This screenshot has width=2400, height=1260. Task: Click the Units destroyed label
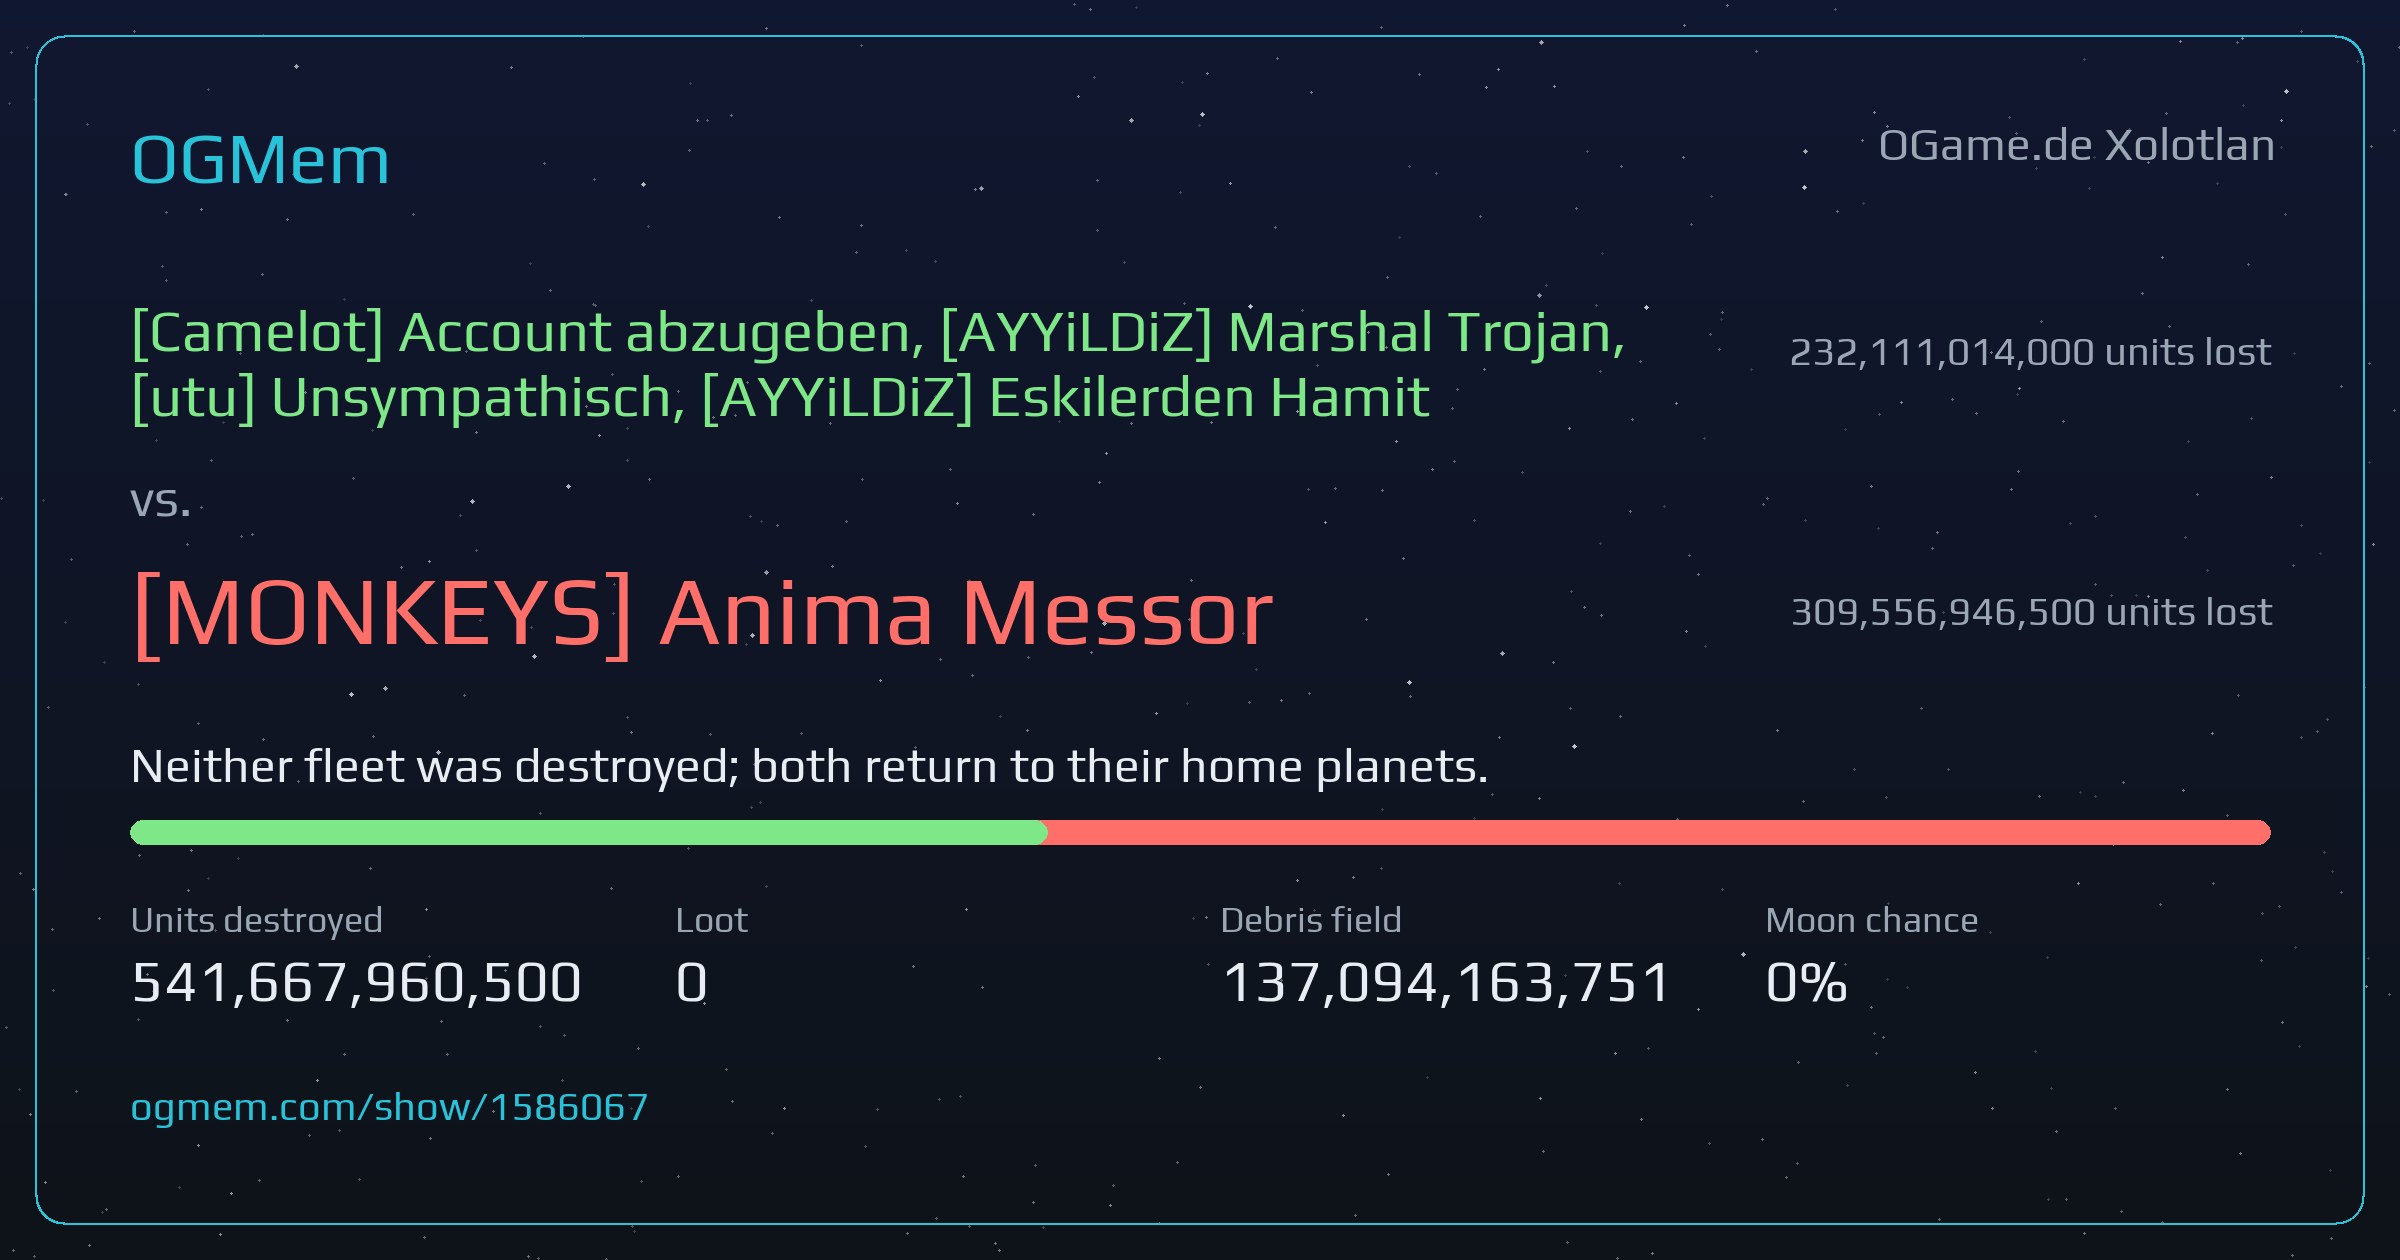pyautogui.click(x=257, y=920)
